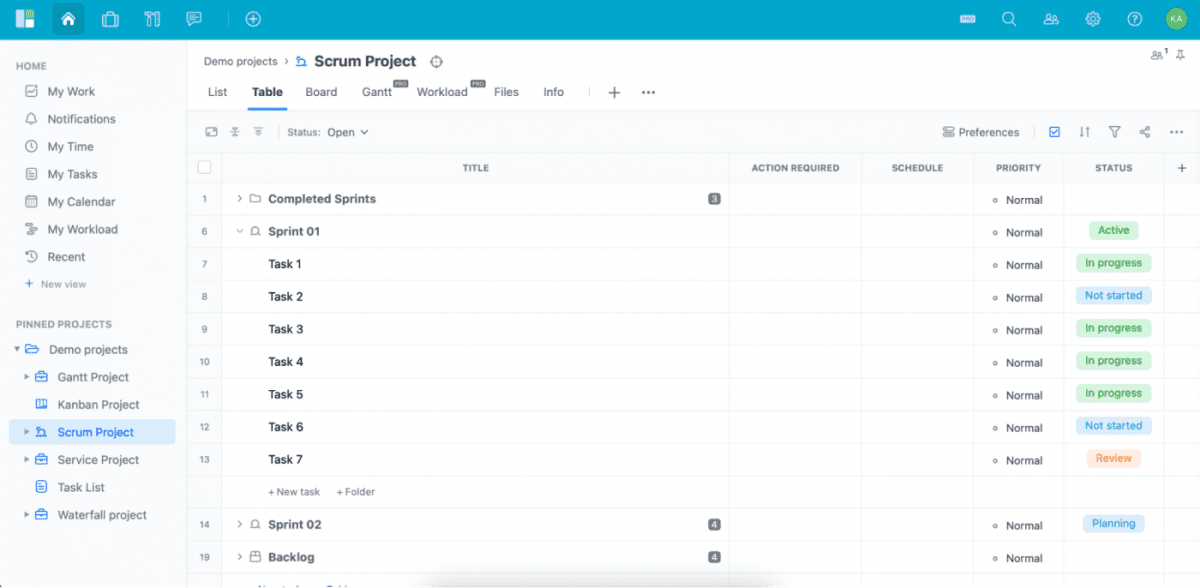Click the Help question-mark icon
Viewport: 1200px width, 588px height.
pyautogui.click(x=1135, y=18)
